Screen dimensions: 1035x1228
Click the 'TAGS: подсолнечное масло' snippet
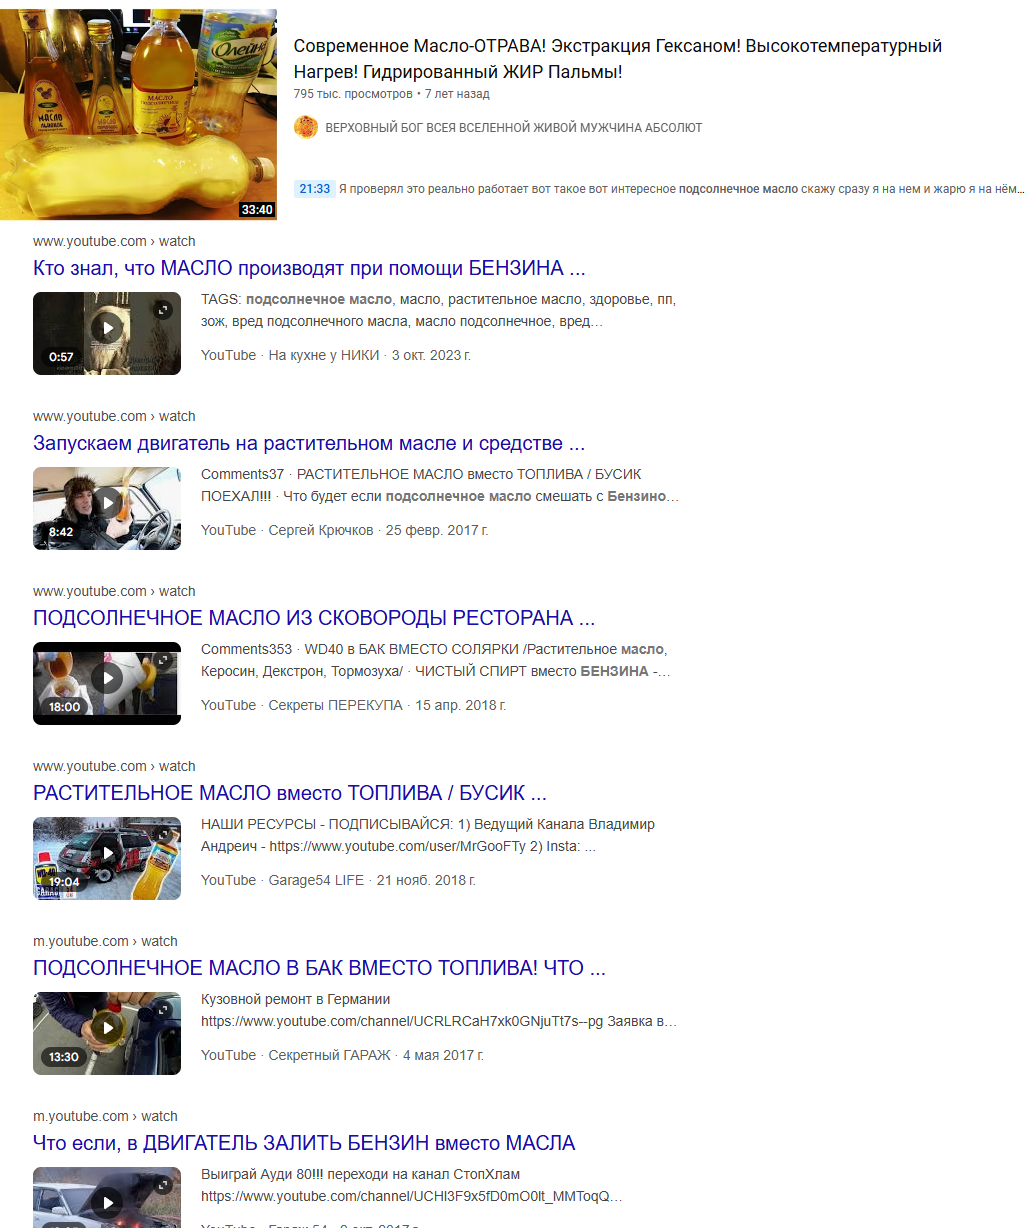[x=439, y=310]
